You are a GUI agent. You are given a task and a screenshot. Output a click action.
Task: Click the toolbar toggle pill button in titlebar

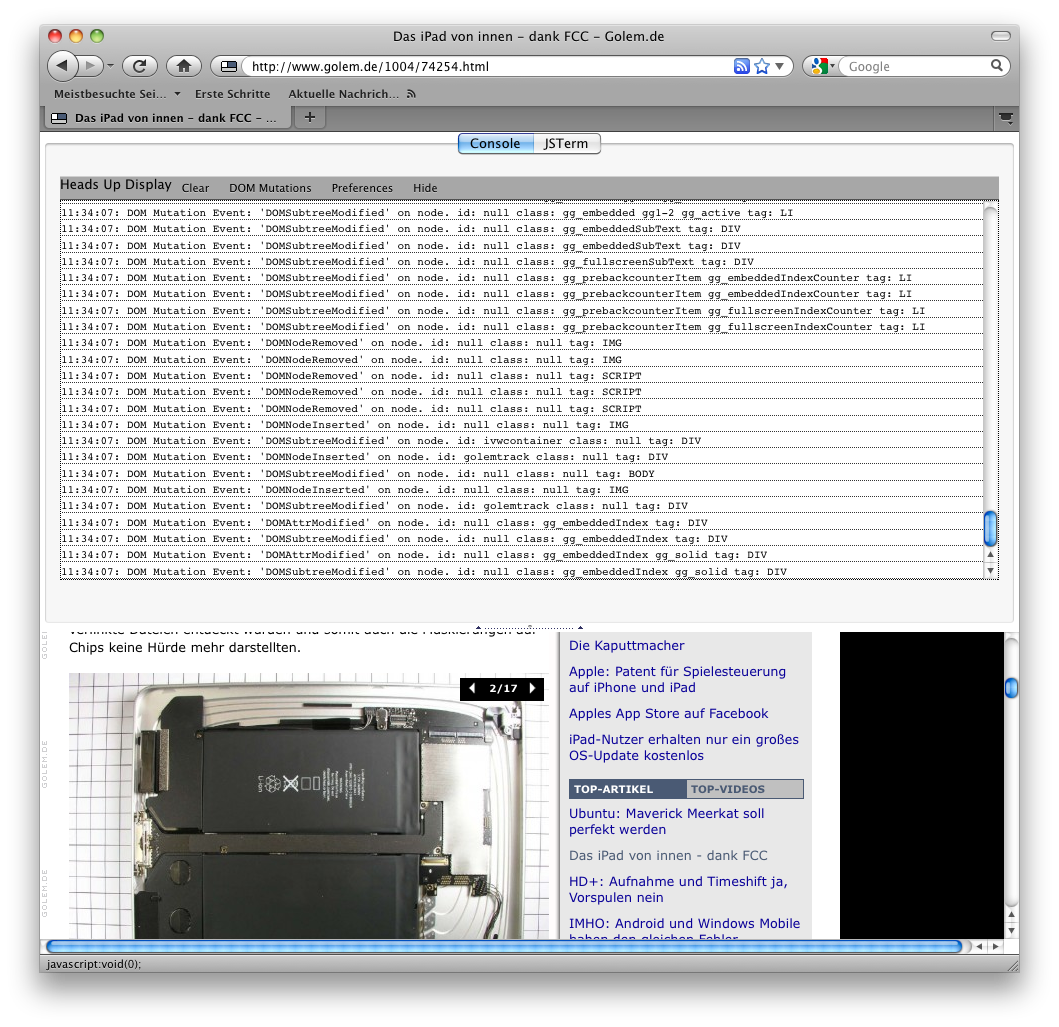1000,36
